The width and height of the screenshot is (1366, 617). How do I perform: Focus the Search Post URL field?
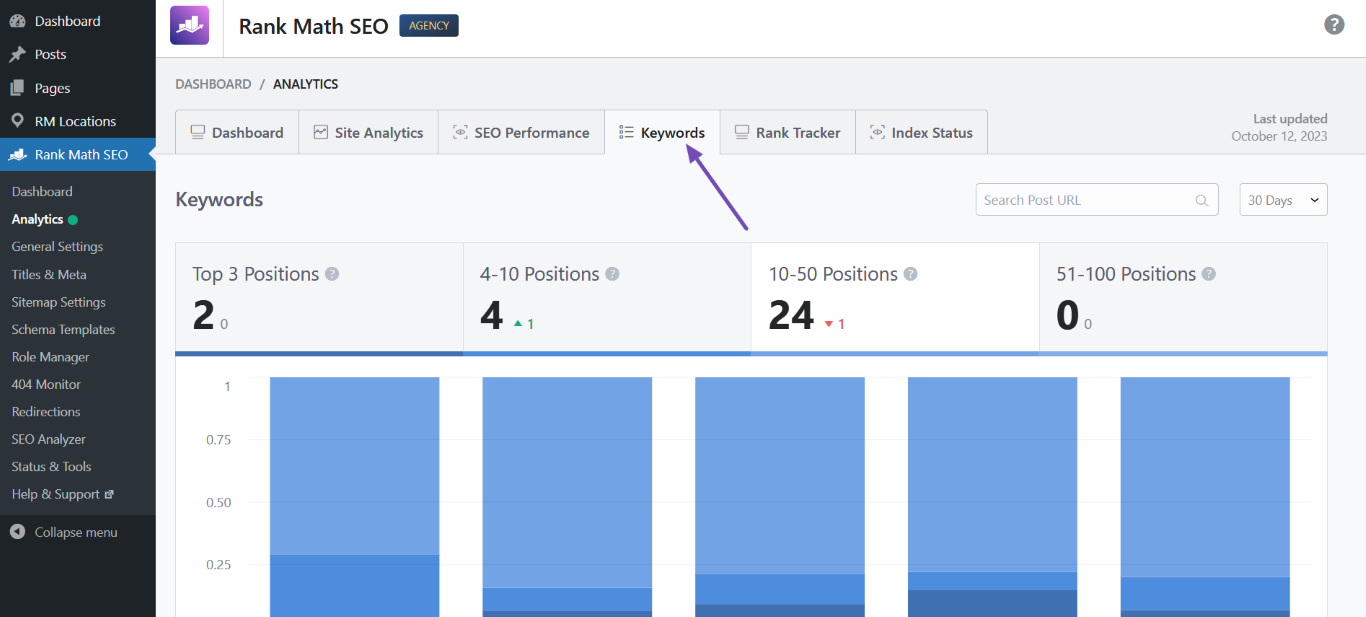[1097, 200]
